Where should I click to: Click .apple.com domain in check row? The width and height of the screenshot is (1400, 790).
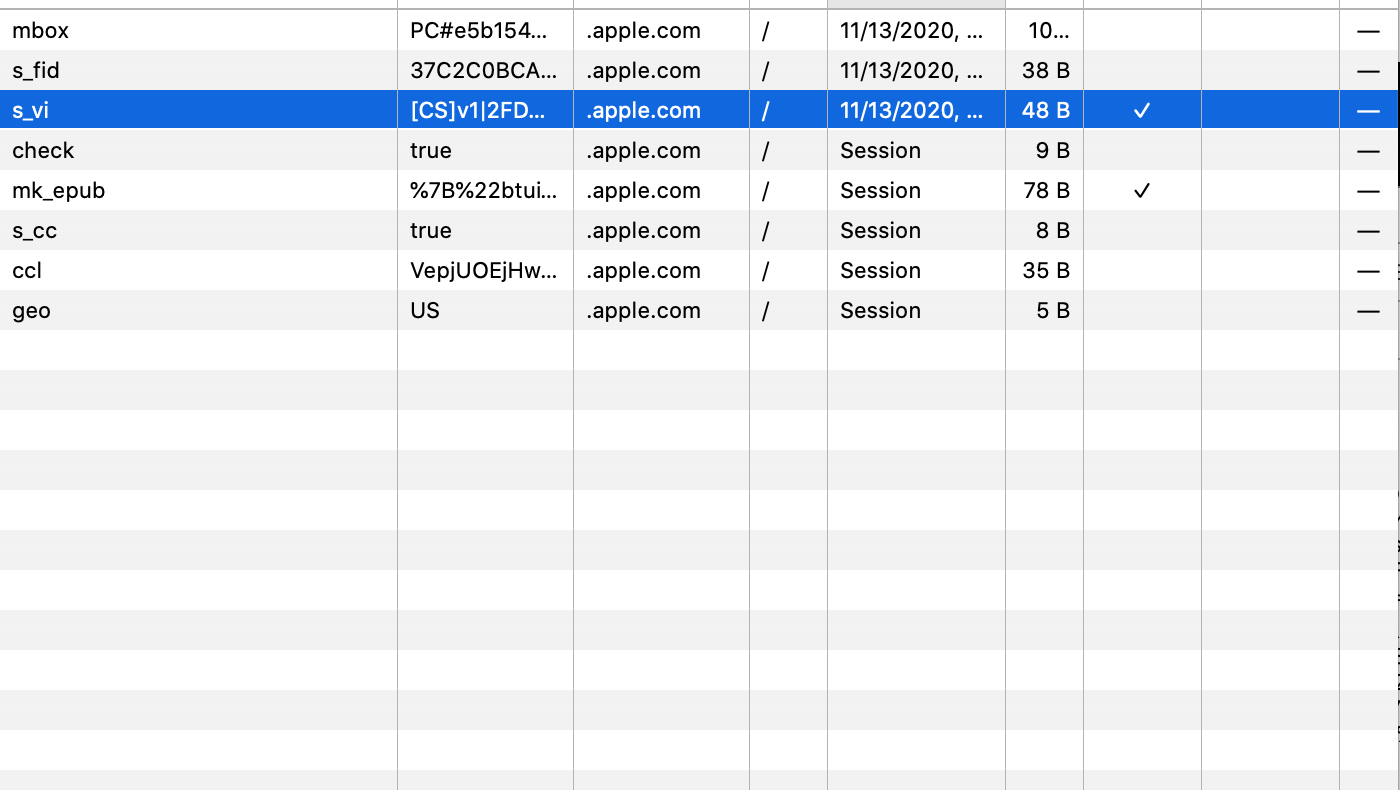pos(643,151)
